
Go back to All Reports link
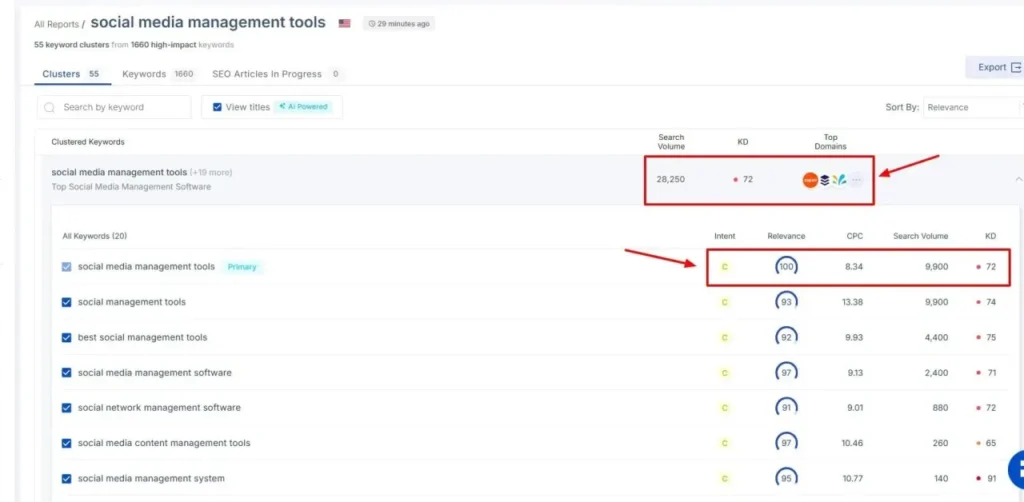point(58,24)
